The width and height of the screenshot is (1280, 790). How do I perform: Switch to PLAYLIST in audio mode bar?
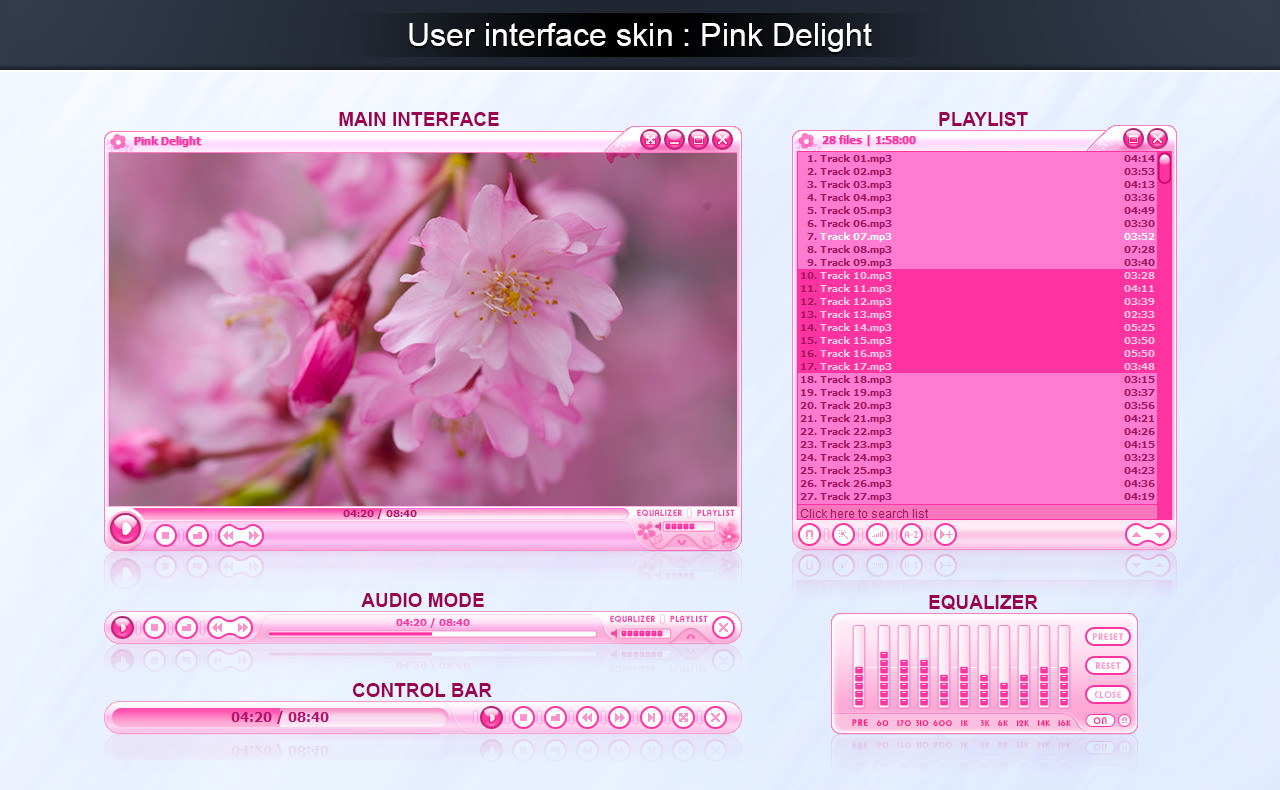pos(689,619)
